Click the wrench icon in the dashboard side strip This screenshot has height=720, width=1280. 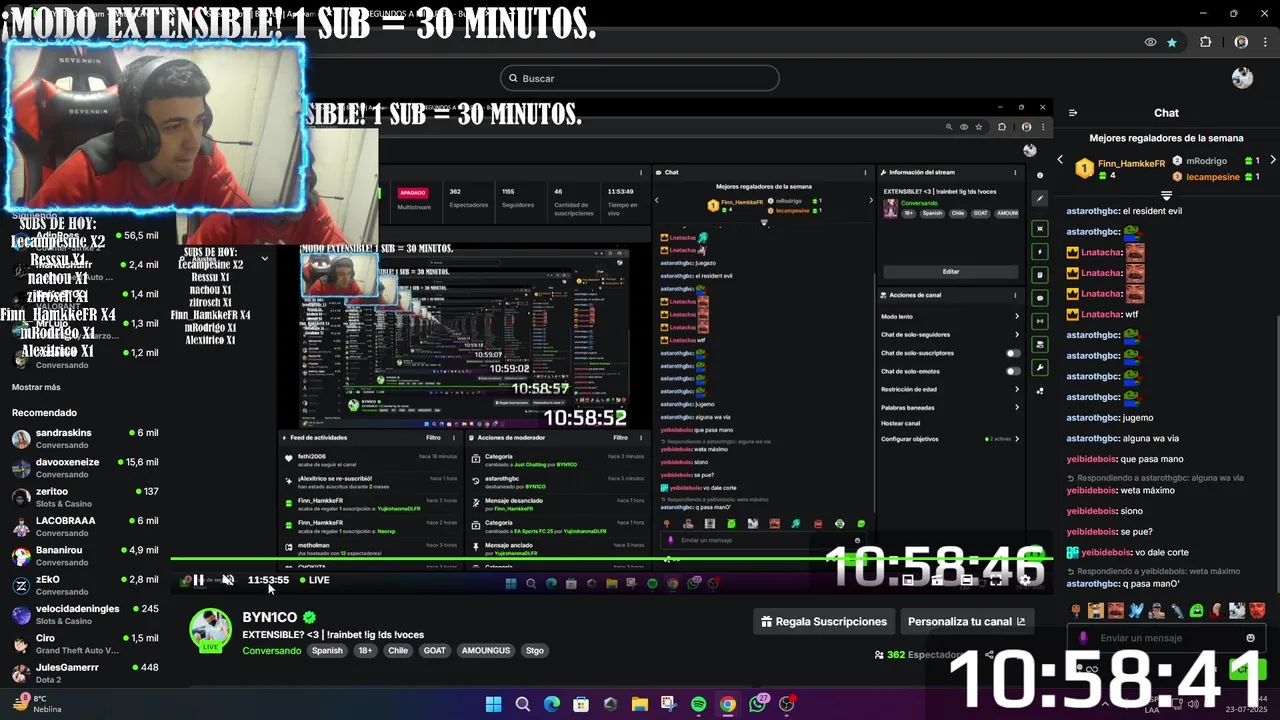(x=1040, y=367)
